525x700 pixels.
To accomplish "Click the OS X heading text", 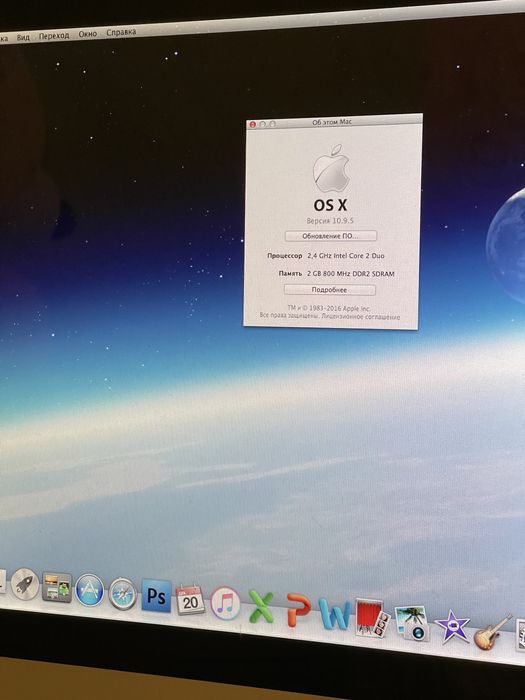I will tap(330, 205).
